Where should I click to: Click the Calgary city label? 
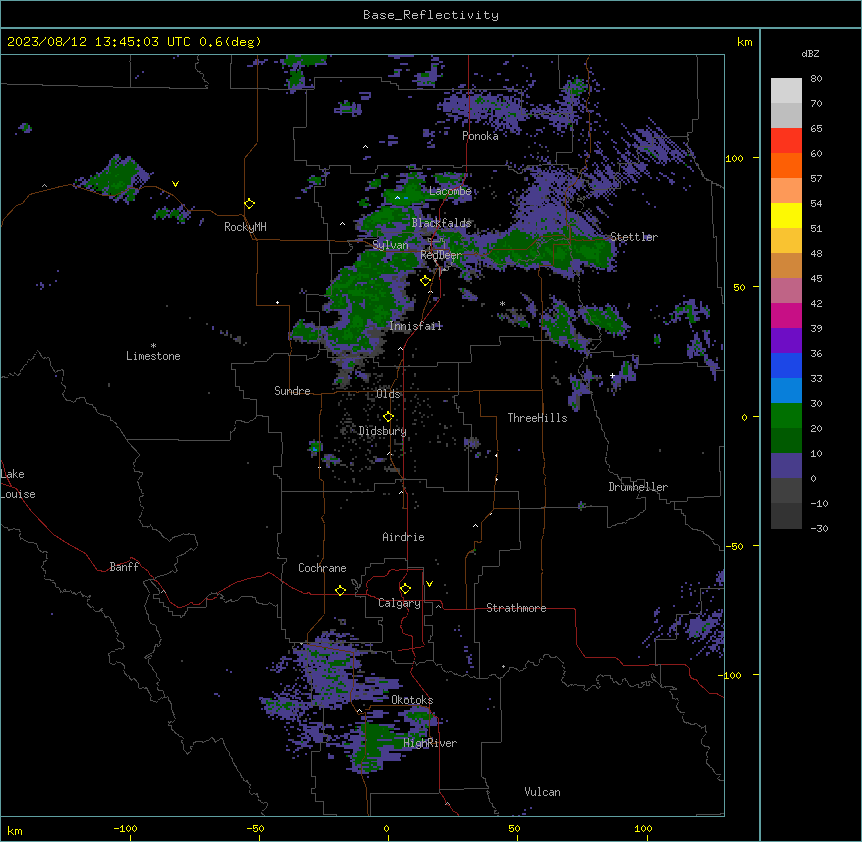(x=399, y=603)
